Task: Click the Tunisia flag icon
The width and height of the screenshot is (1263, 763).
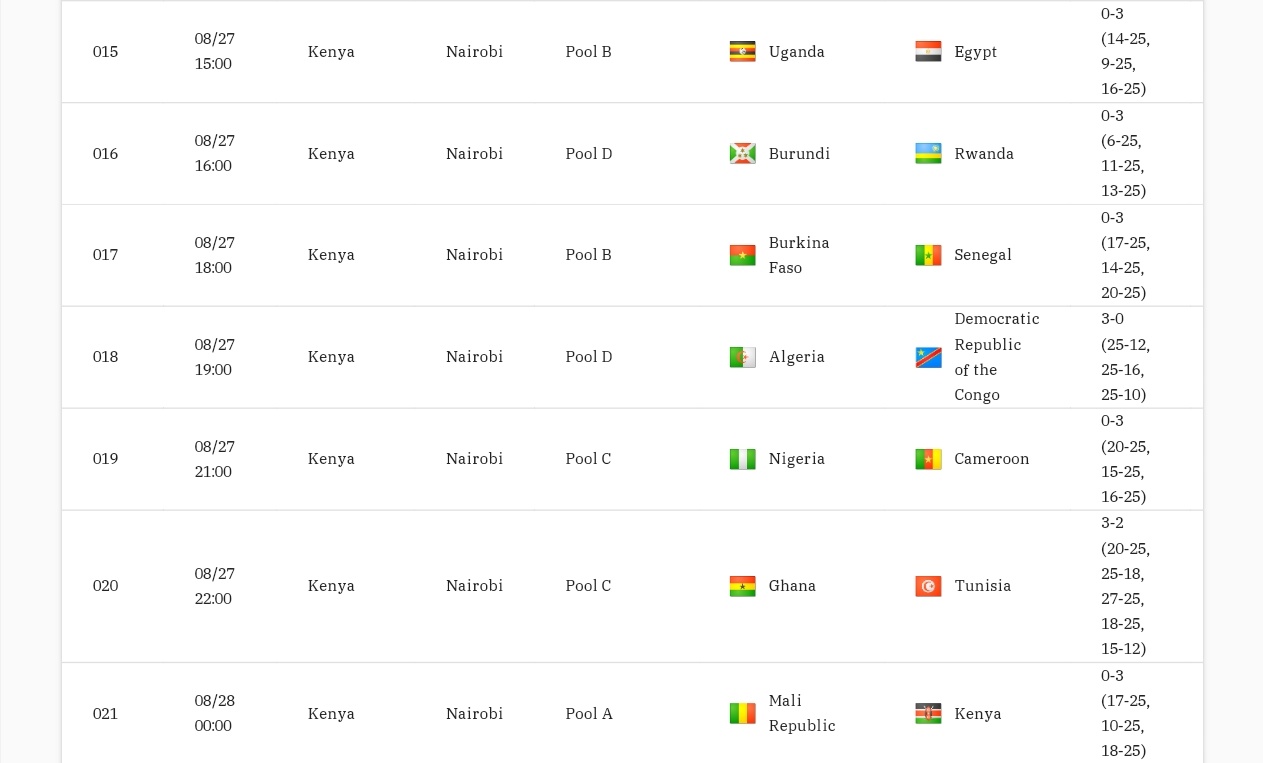Action: click(928, 586)
